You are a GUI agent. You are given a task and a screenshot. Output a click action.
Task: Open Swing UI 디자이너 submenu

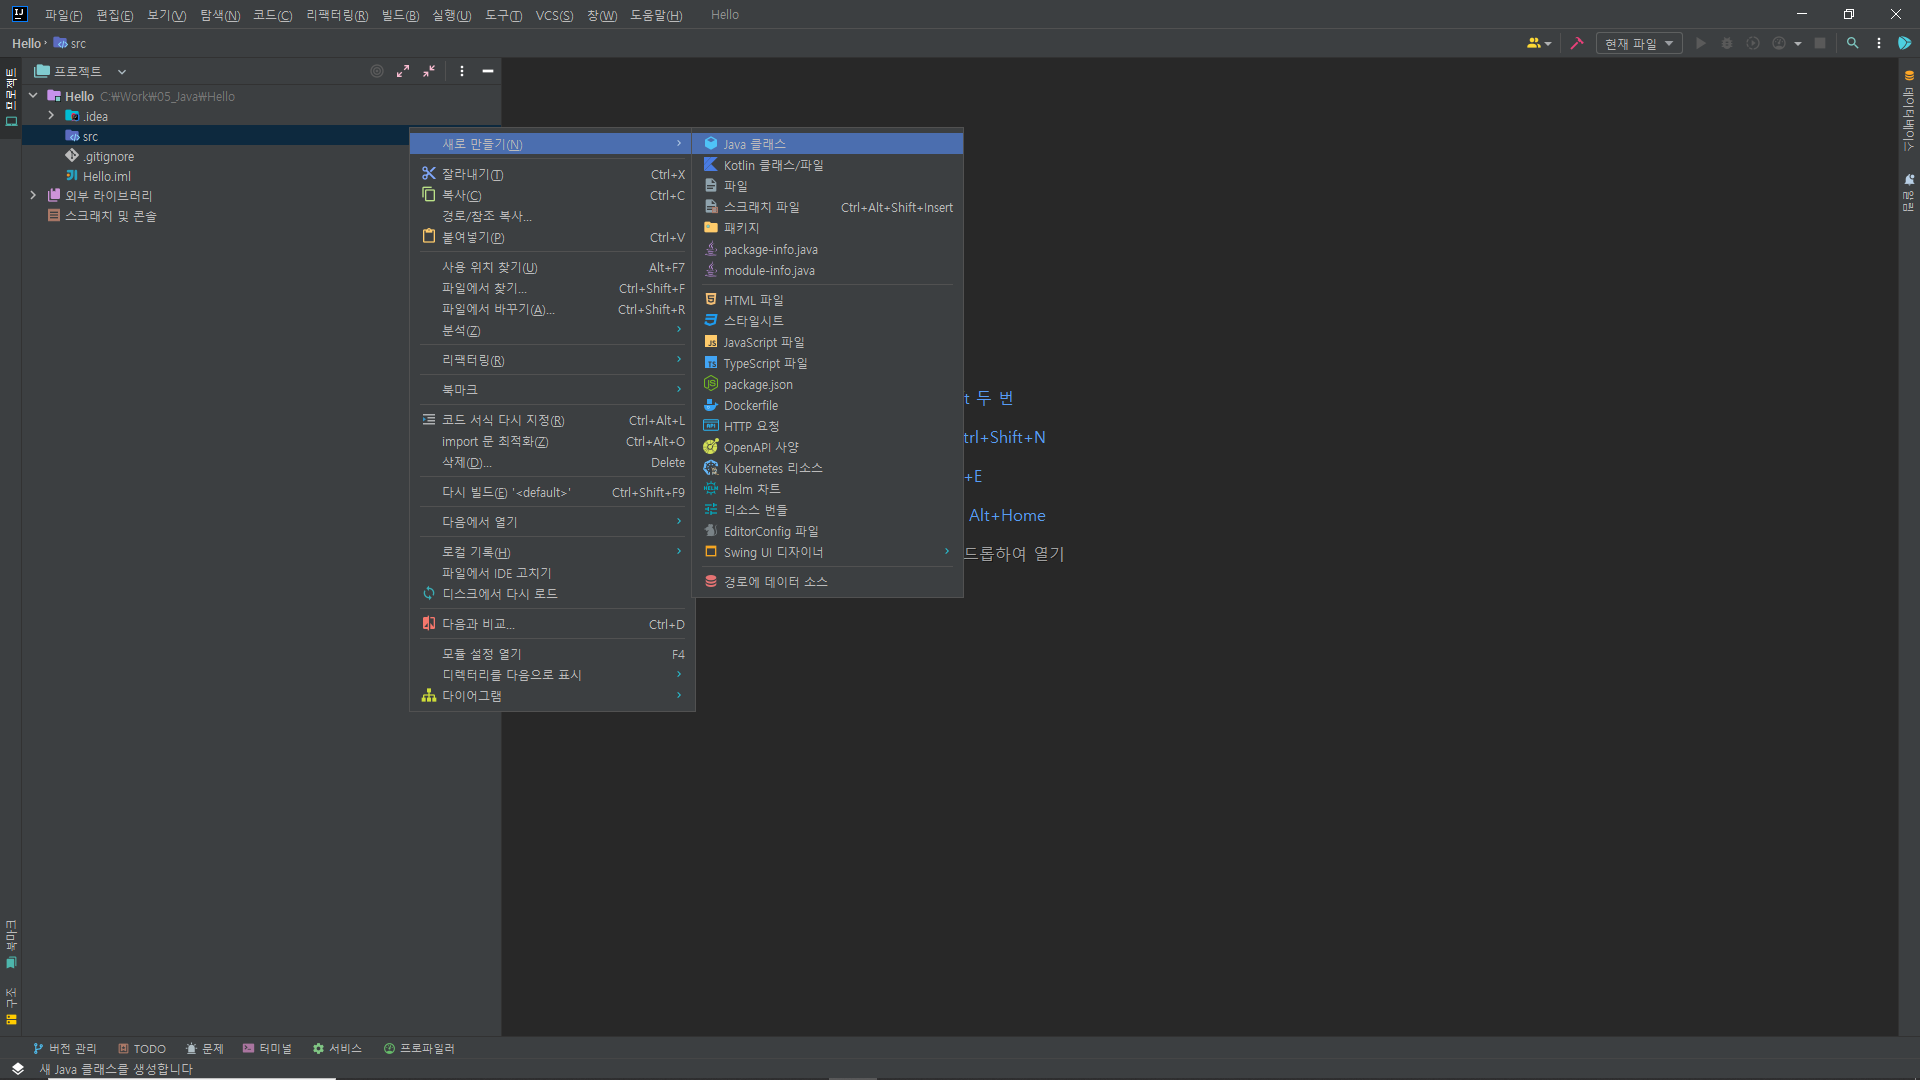click(x=773, y=552)
